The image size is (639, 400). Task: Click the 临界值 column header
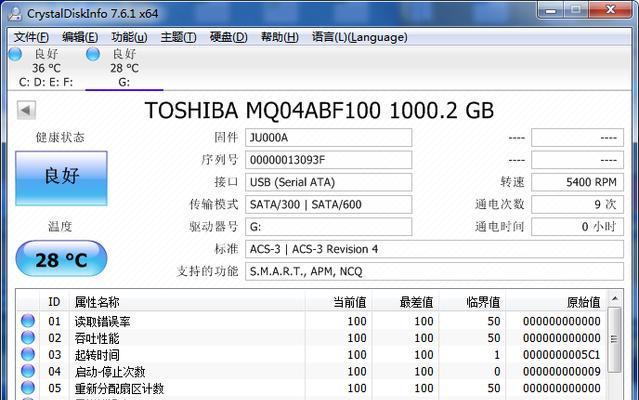472,302
